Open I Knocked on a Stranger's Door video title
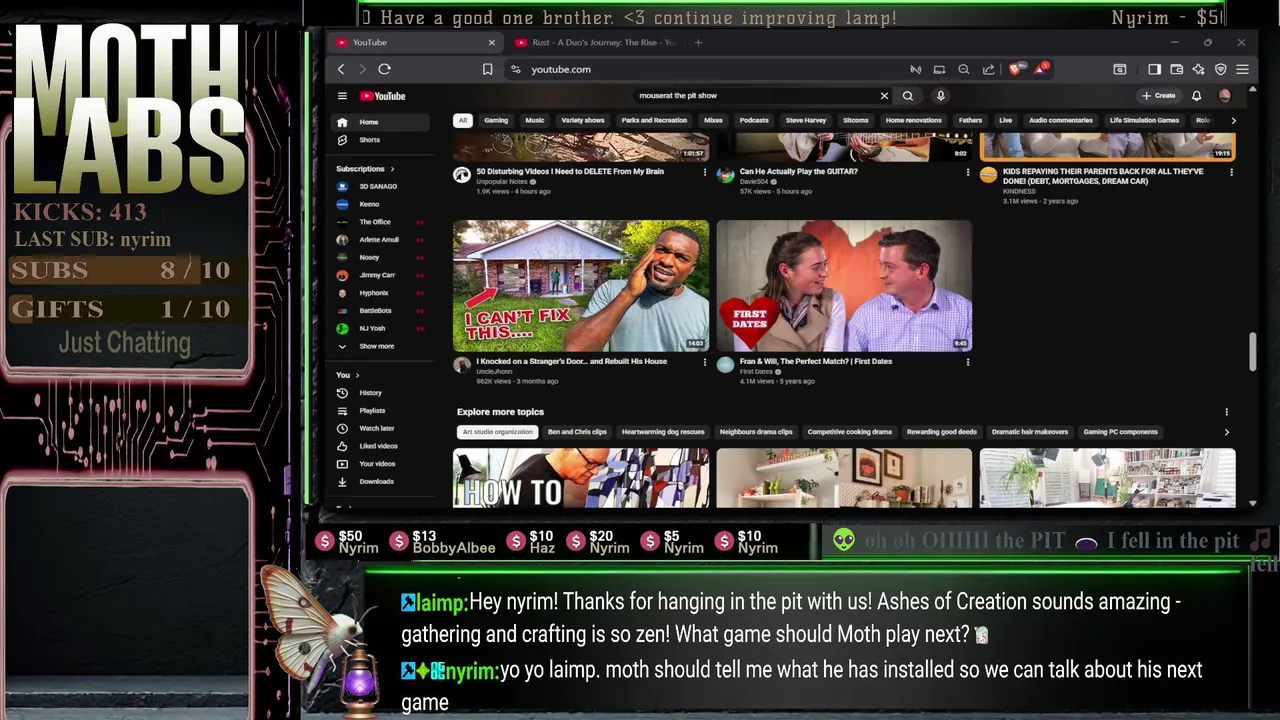The height and width of the screenshot is (720, 1280). 571,361
